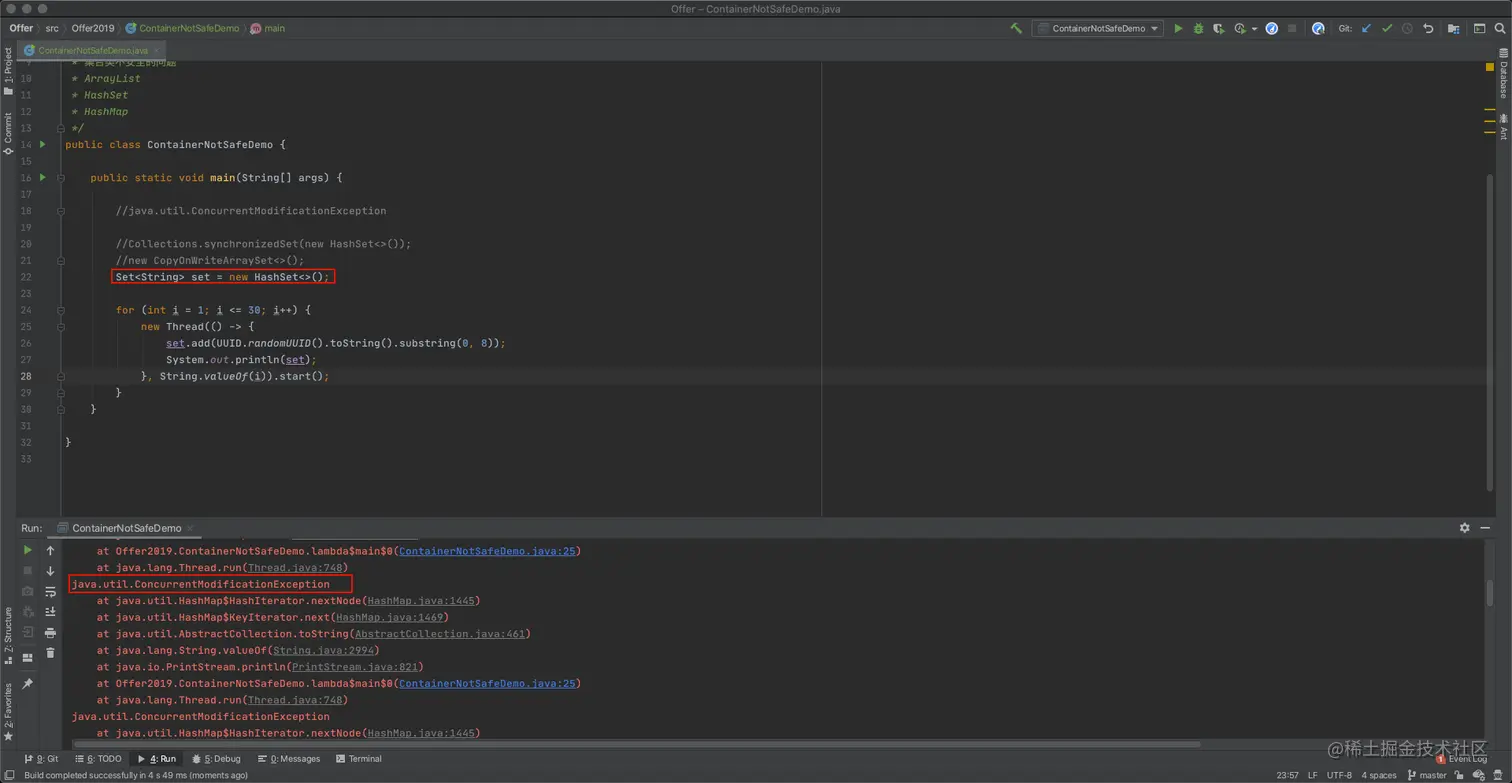1512x783 pixels.
Task: Toggle scroll to end in Run console
Action: pyautogui.click(x=50, y=612)
